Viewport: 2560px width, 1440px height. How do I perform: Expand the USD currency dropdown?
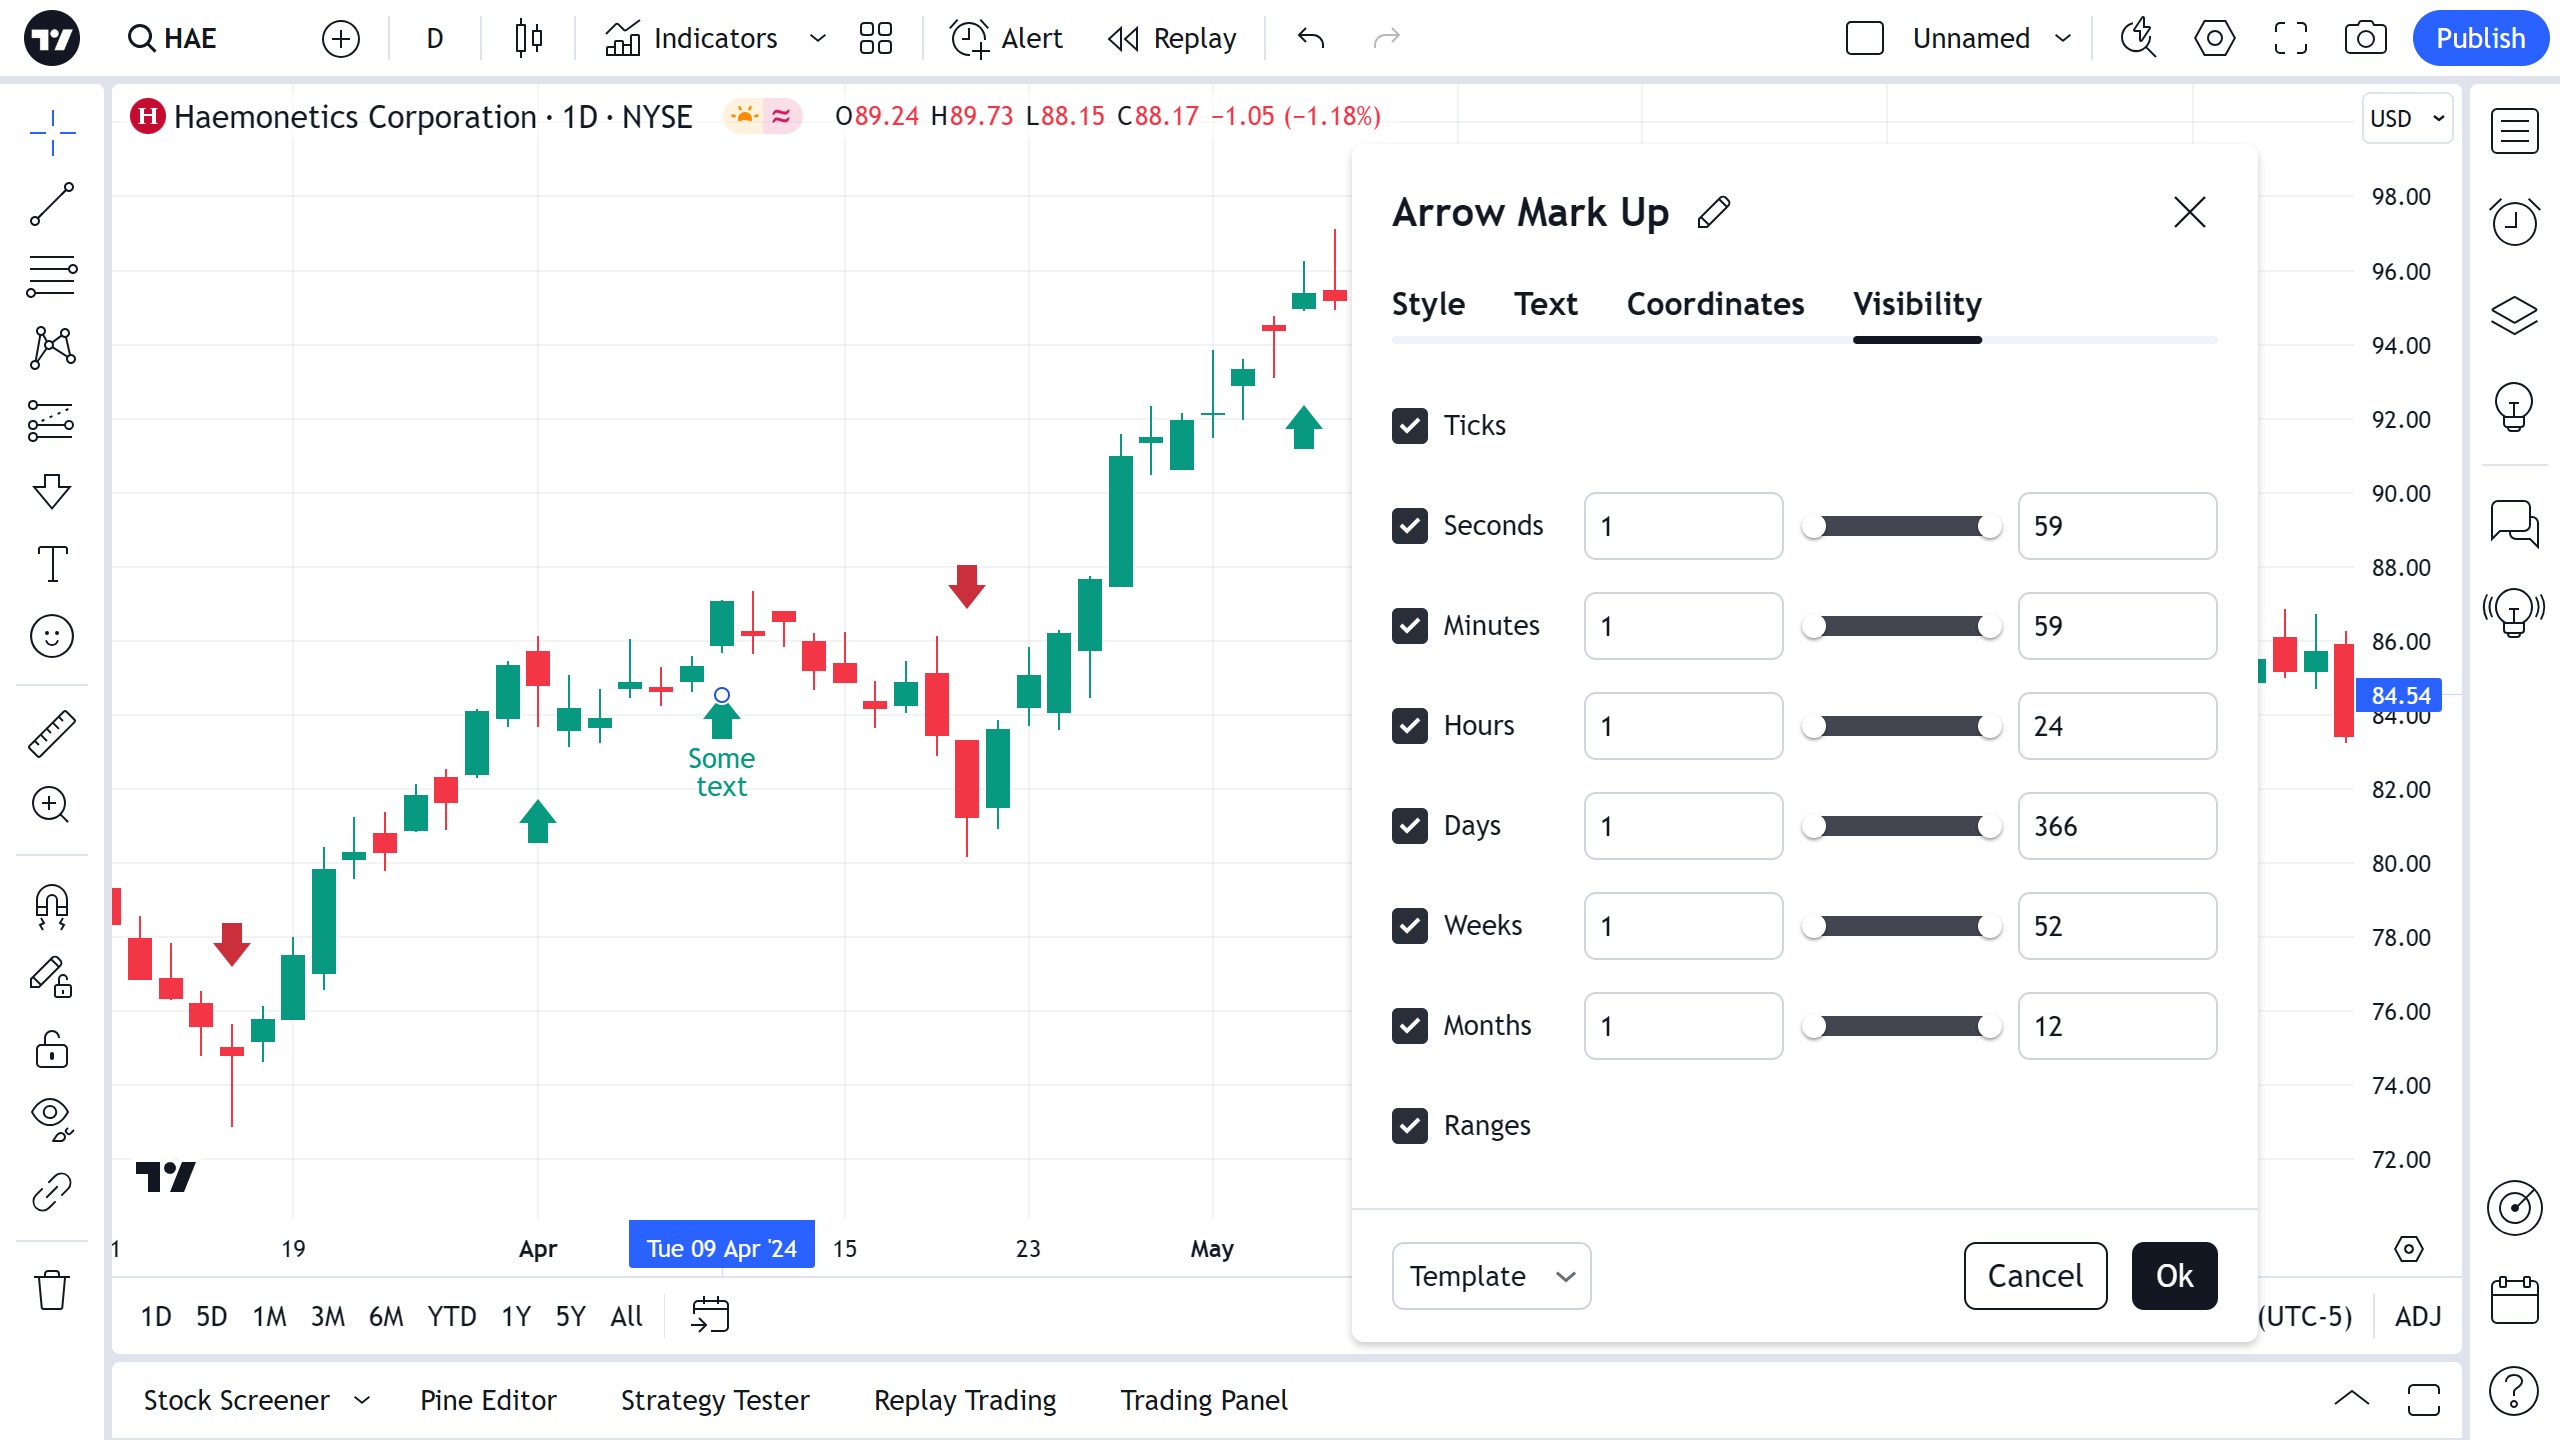(2406, 118)
